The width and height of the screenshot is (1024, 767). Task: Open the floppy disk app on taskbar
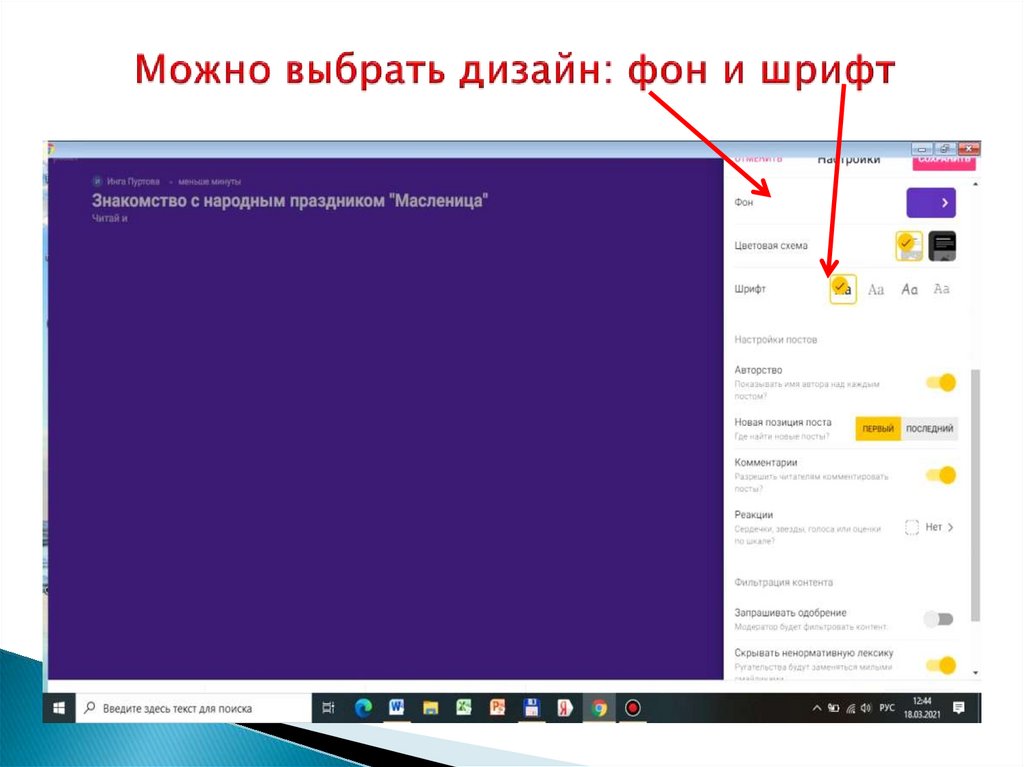532,708
